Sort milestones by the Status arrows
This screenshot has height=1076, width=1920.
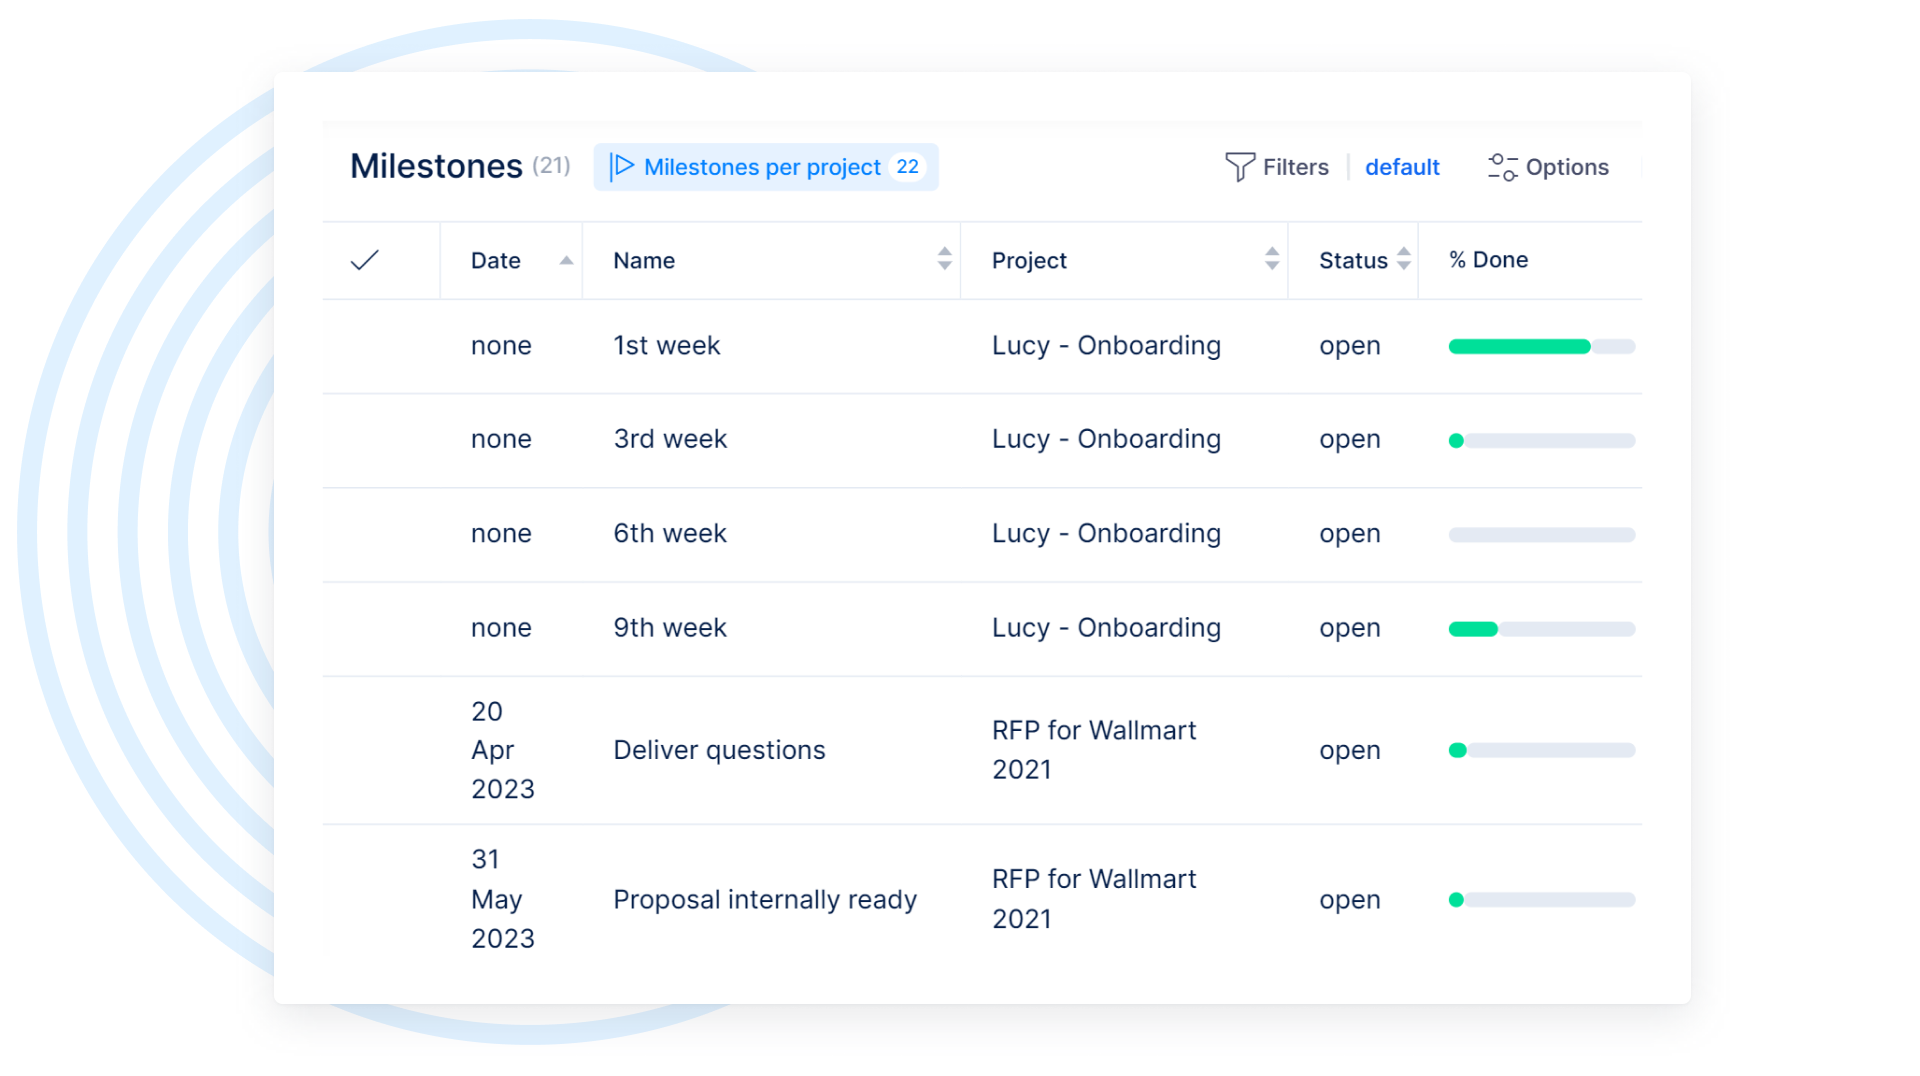[1403, 259]
